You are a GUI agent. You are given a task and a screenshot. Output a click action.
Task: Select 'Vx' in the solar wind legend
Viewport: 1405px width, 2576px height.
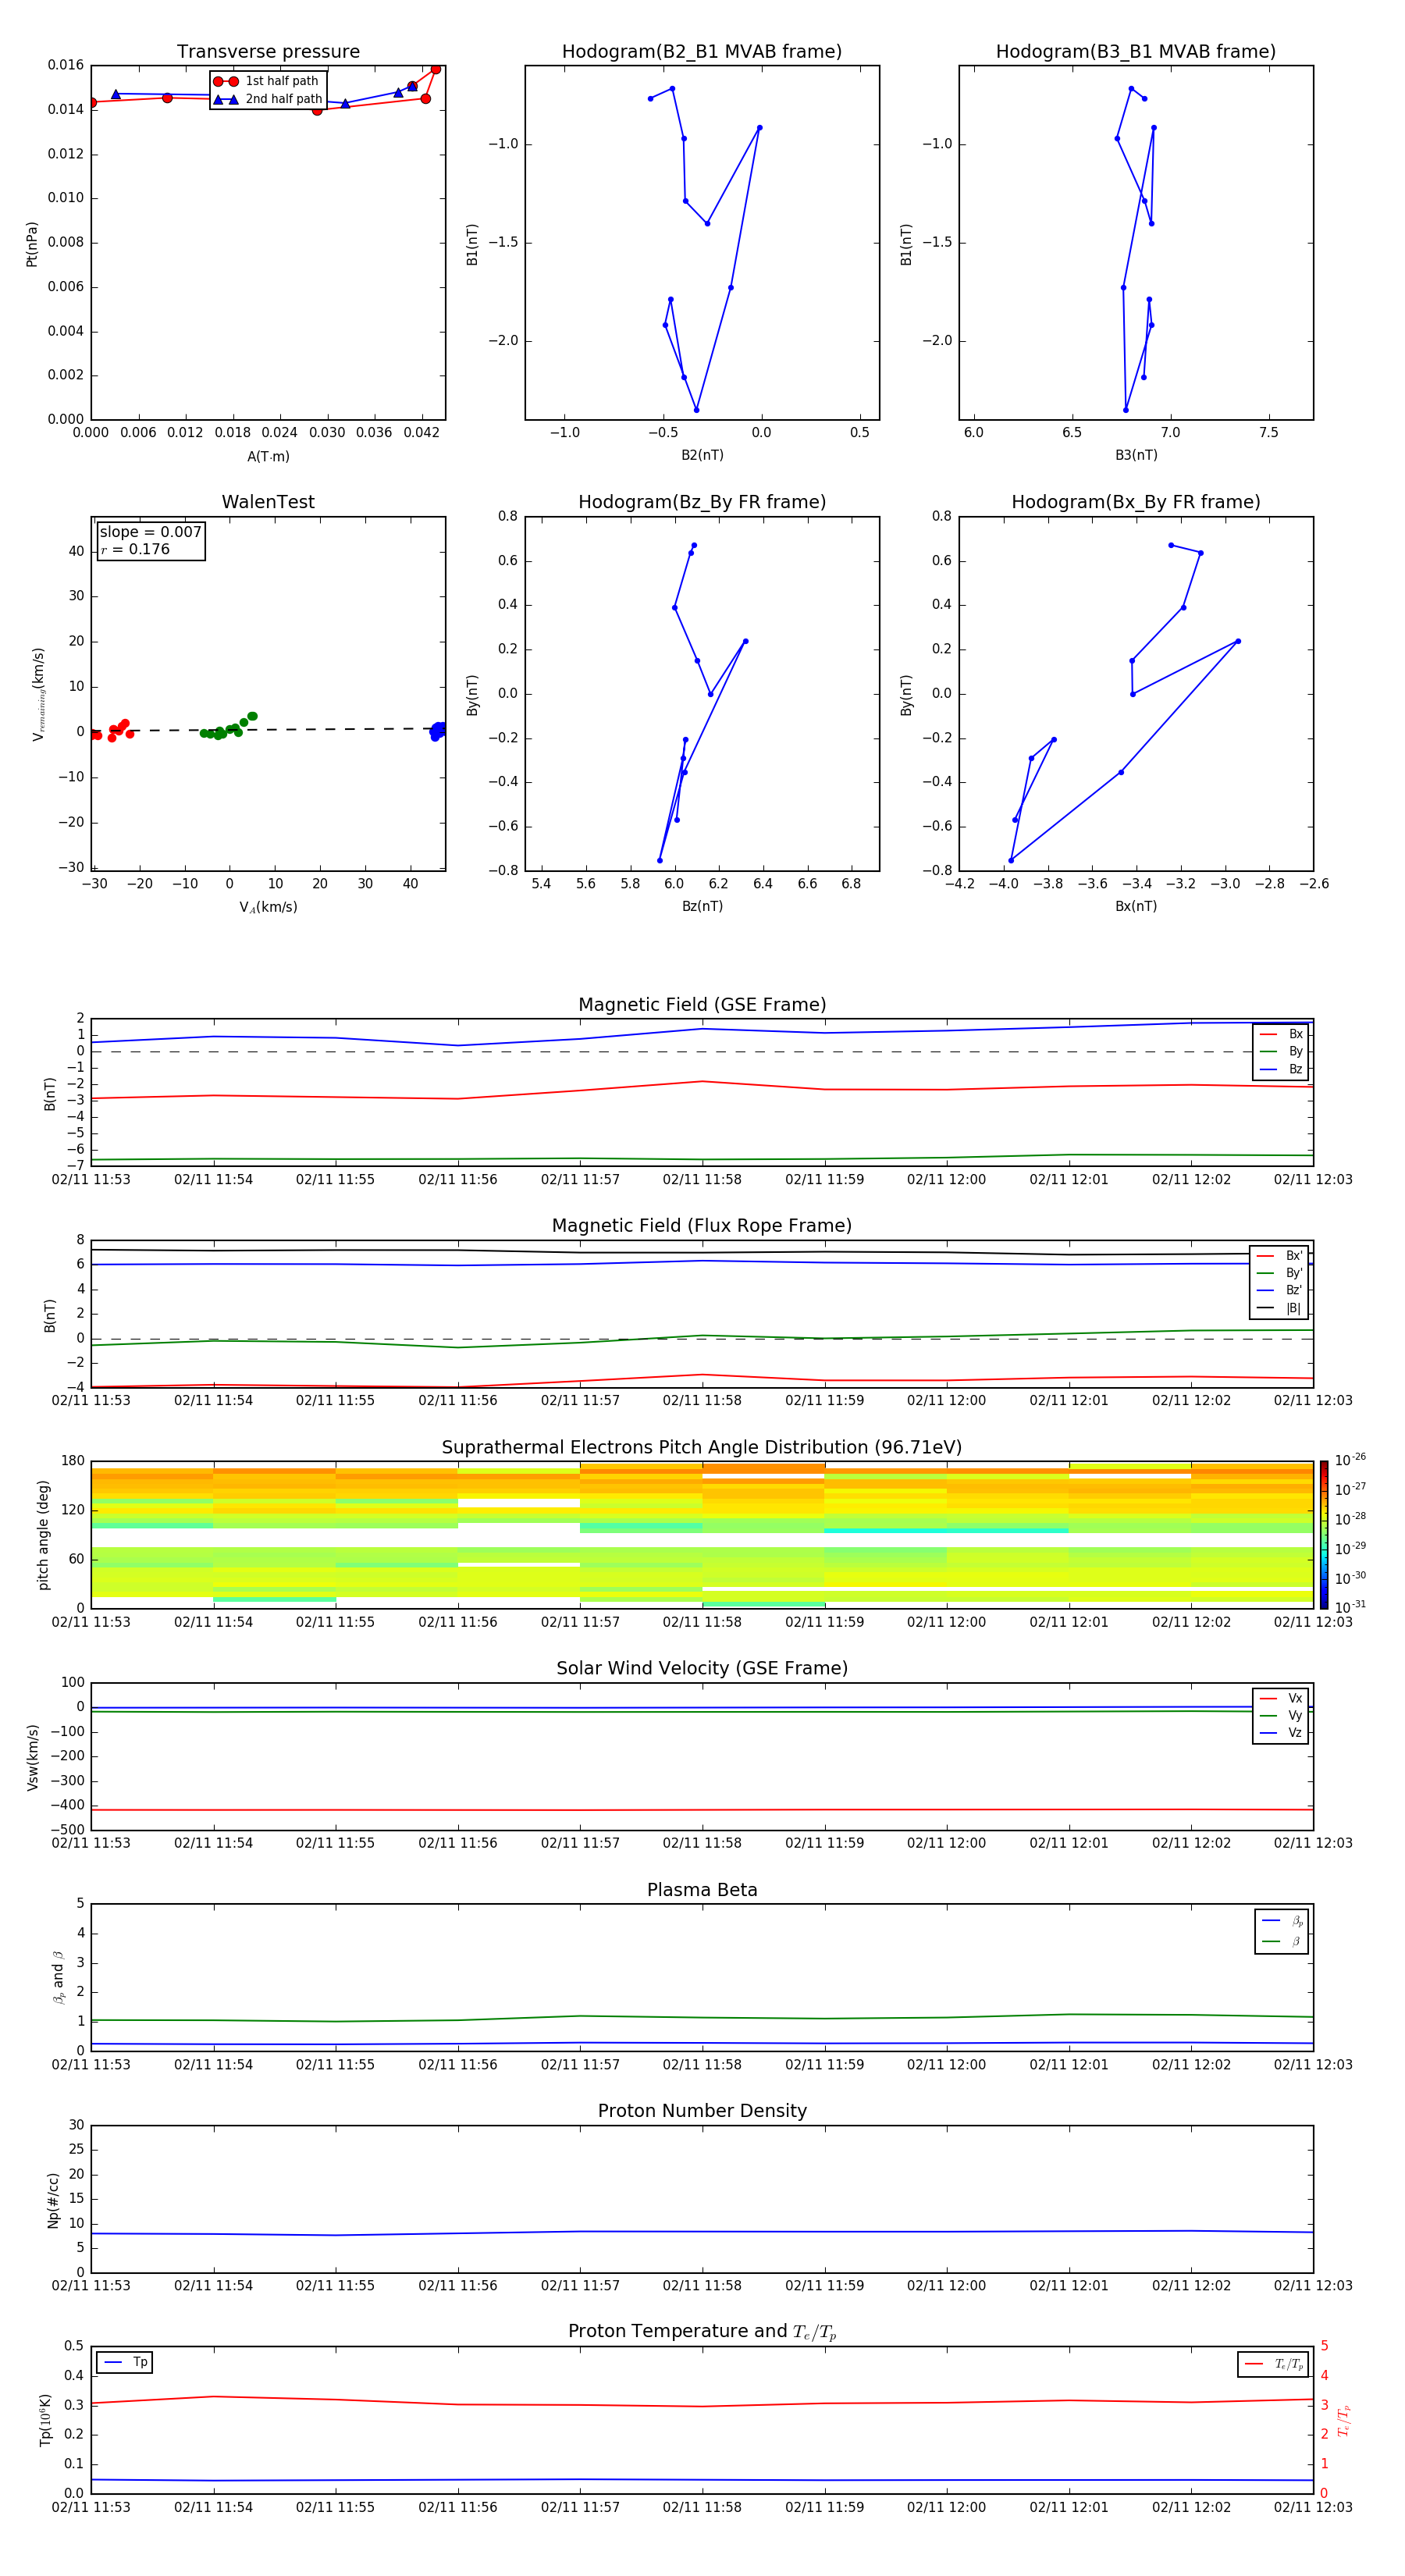[x=1282, y=1699]
